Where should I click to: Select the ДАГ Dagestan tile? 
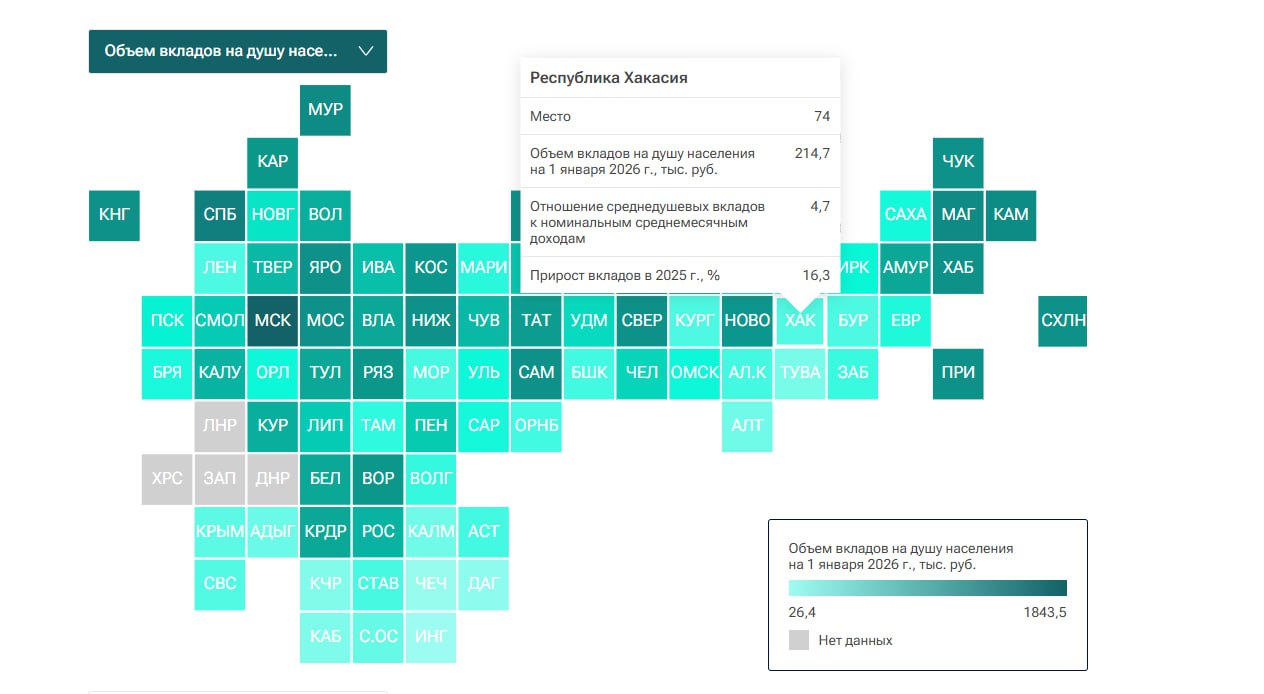click(484, 584)
